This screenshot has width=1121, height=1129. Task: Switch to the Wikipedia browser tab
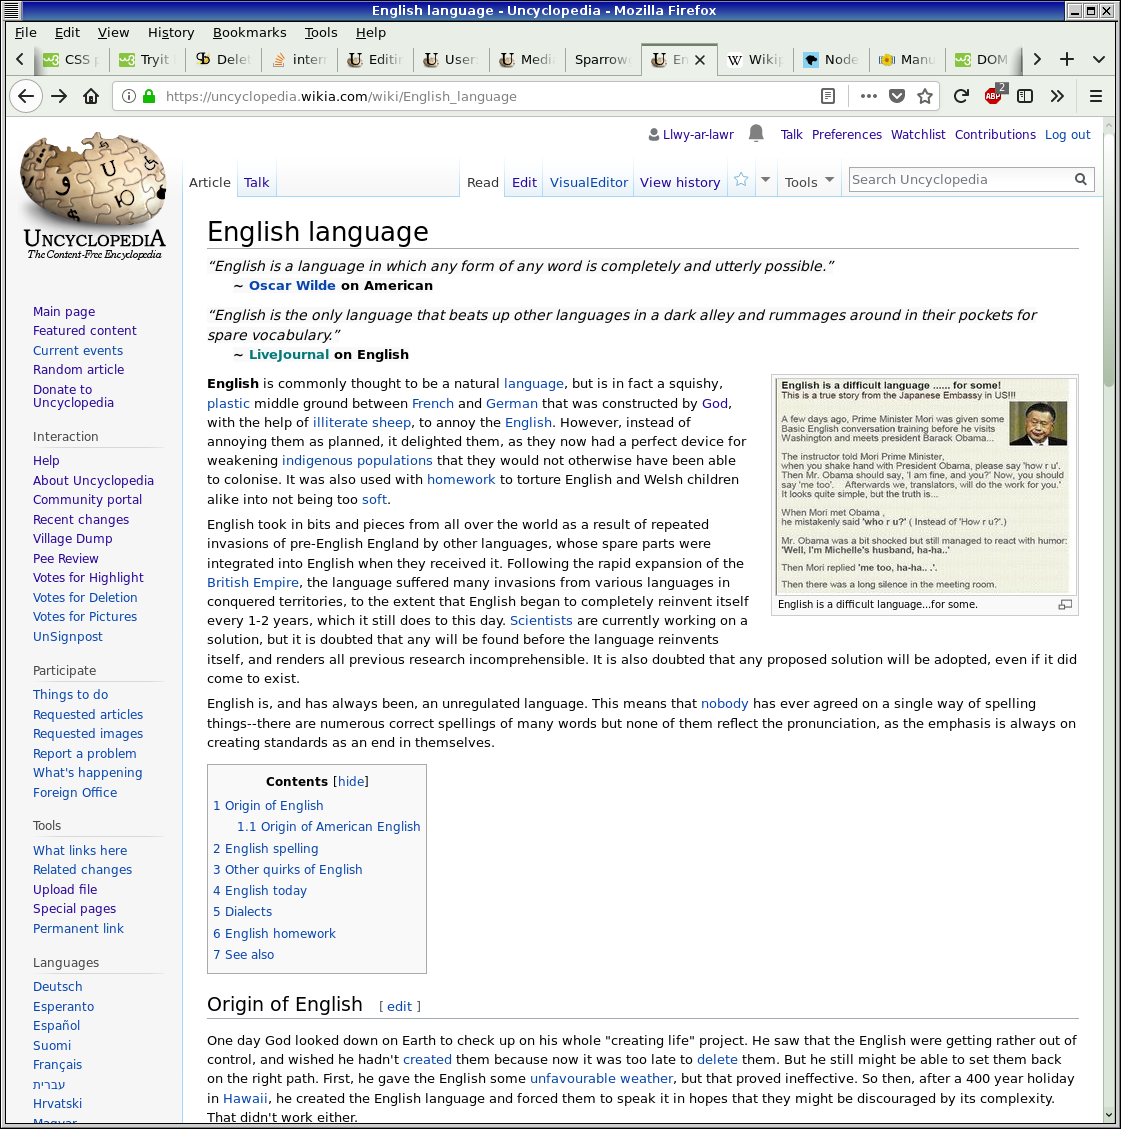[x=756, y=60]
